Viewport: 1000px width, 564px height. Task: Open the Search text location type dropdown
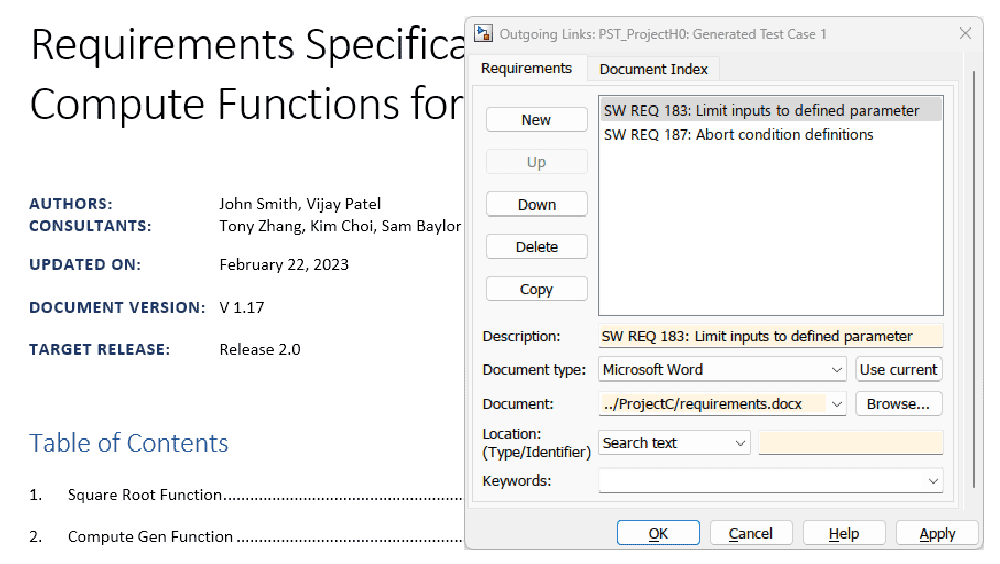(740, 443)
